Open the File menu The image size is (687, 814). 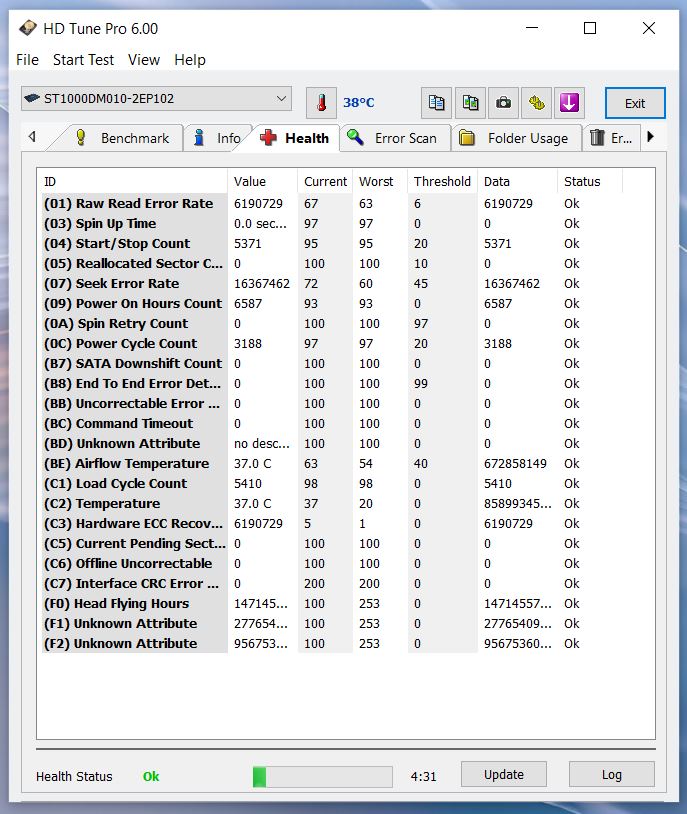[x=27, y=60]
